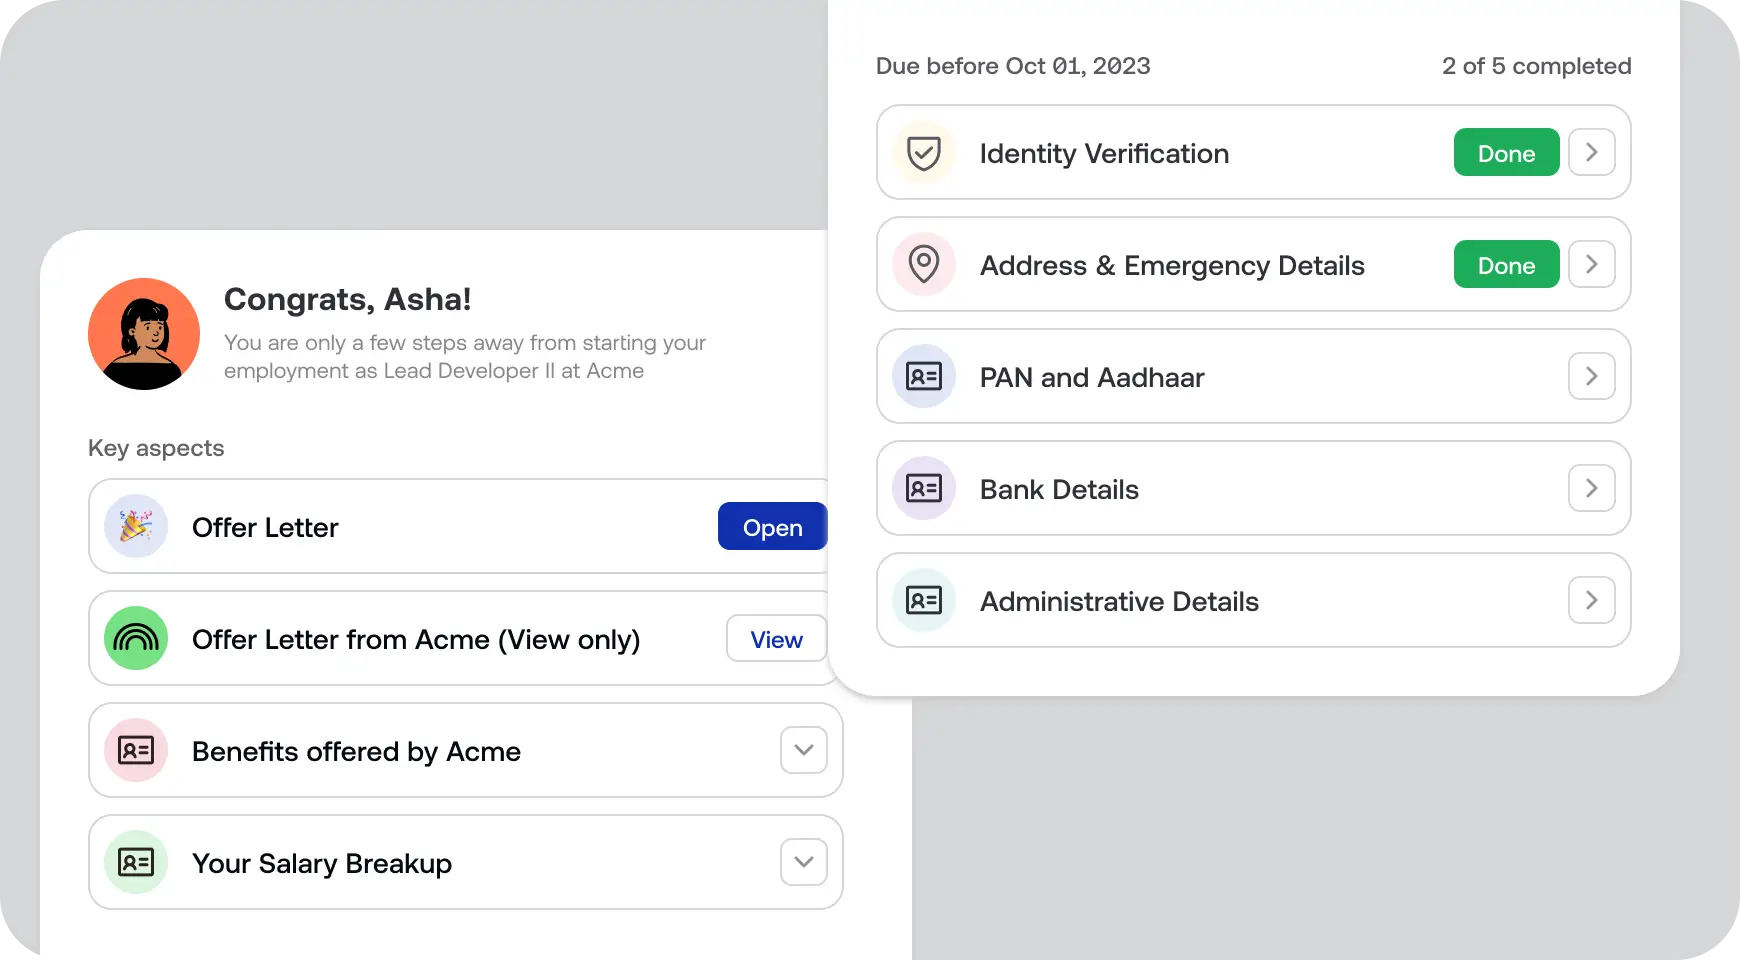Image resolution: width=1740 pixels, height=960 pixels.
Task: Click the green rainbow Acme logo icon
Action: pyautogui.click(x=136, y=638)
